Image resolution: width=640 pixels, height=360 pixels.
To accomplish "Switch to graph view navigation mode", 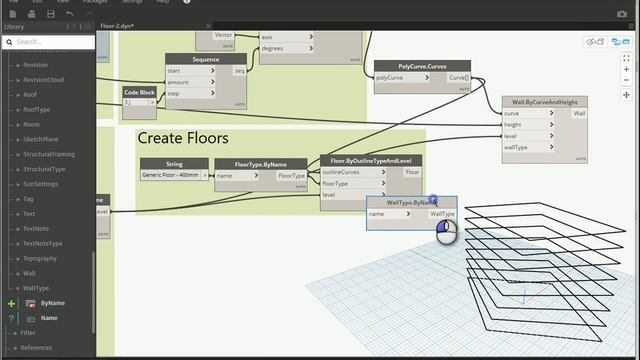I will click(x=620, y=42).
